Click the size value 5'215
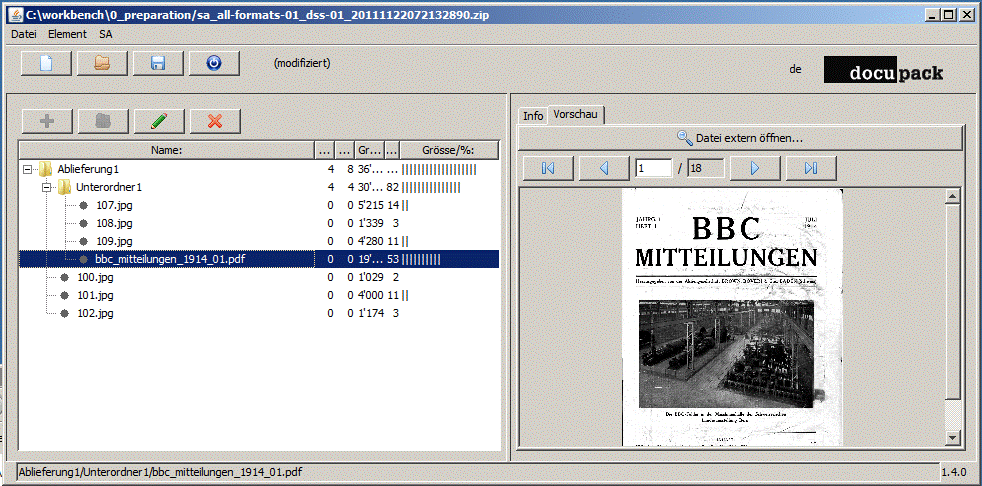 tap(371, 205)
